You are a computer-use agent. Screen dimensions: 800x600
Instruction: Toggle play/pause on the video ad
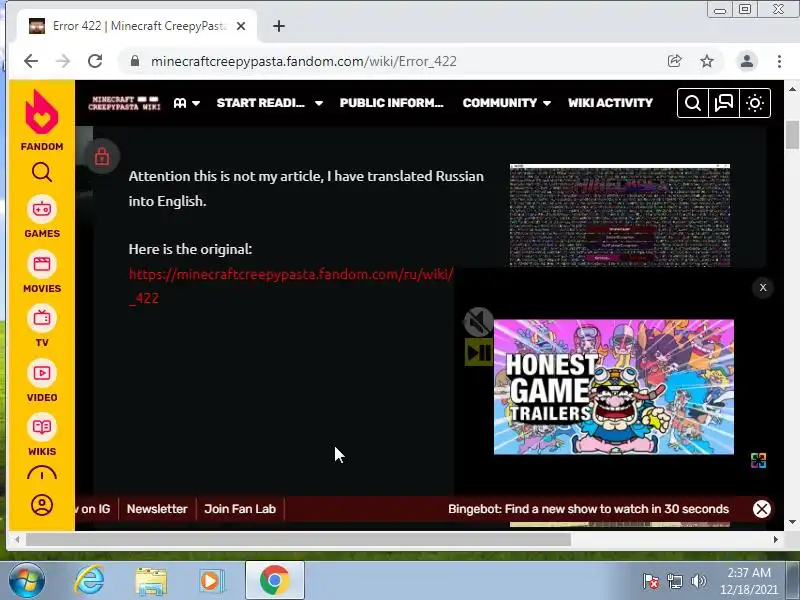(x=479, y=352)
